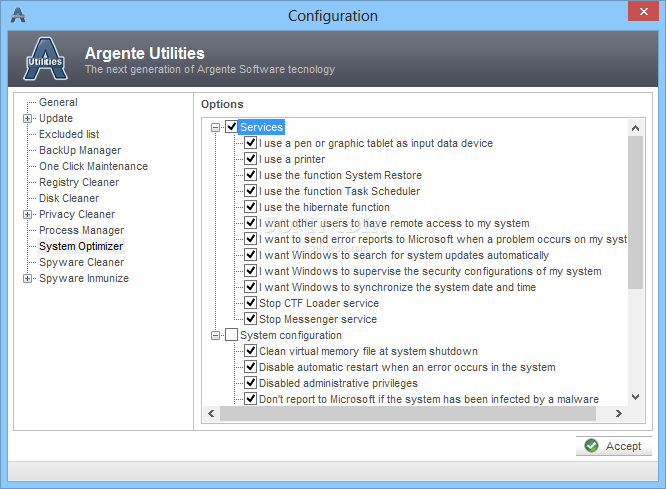This screenshot has width=666, height=489.
Task: Select Registry Cleaner in sidebar
Action: pyautogui.click(x=79, y=182)
